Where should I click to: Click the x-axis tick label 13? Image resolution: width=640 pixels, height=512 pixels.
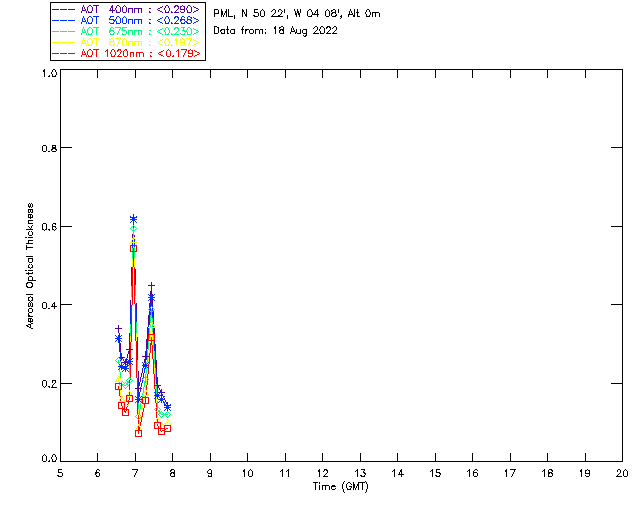pos(360,473)
